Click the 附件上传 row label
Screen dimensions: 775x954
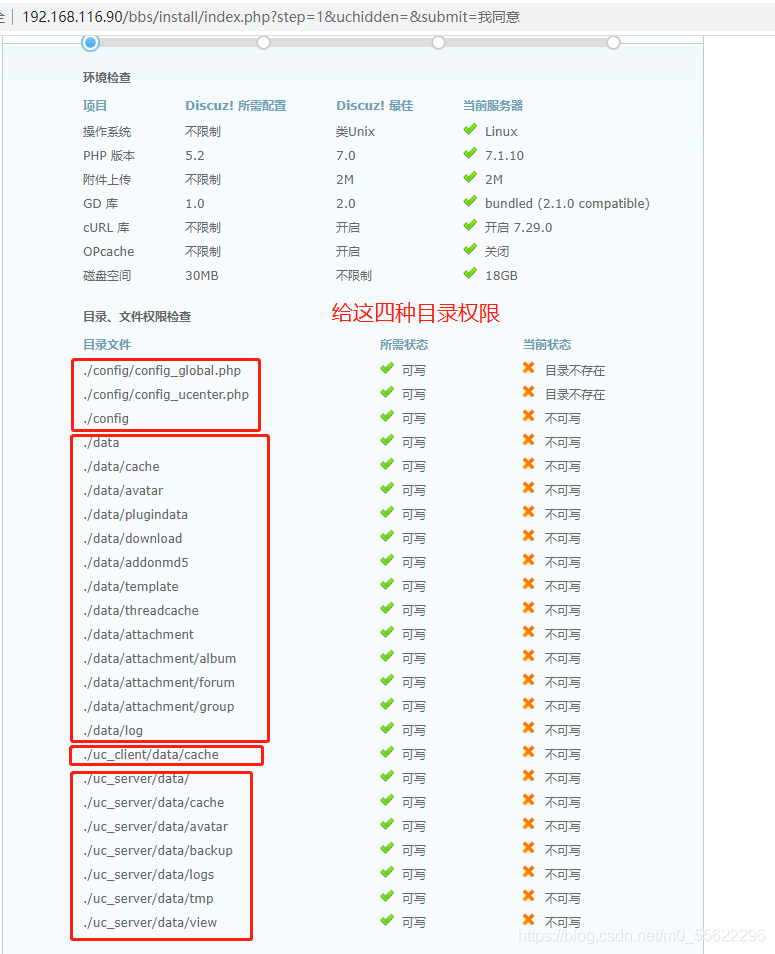click(x=107, y=179)
